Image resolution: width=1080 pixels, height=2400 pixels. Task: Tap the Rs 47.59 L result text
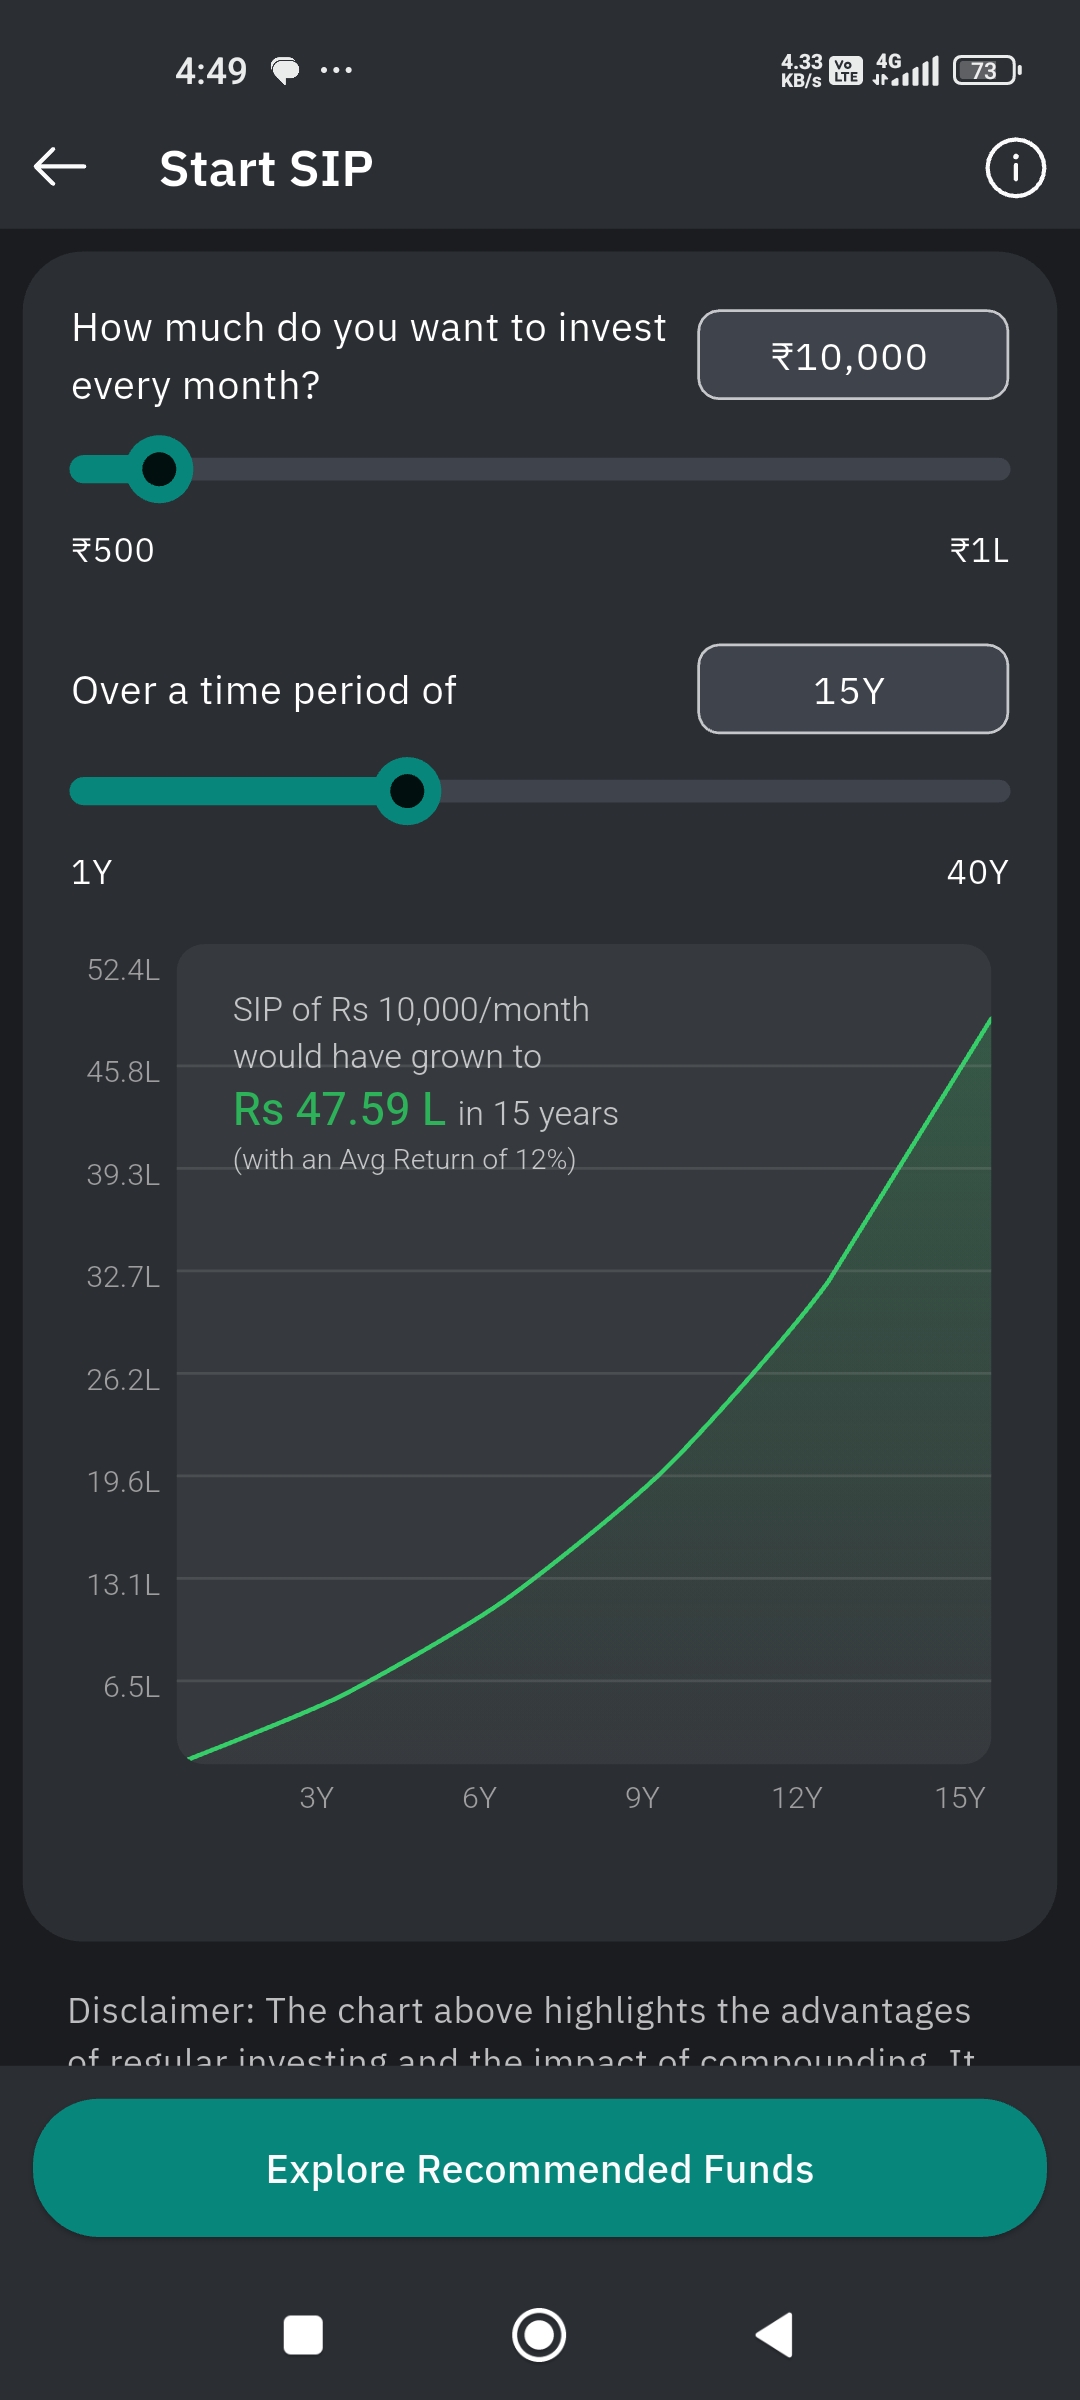tap(339, 1109)
